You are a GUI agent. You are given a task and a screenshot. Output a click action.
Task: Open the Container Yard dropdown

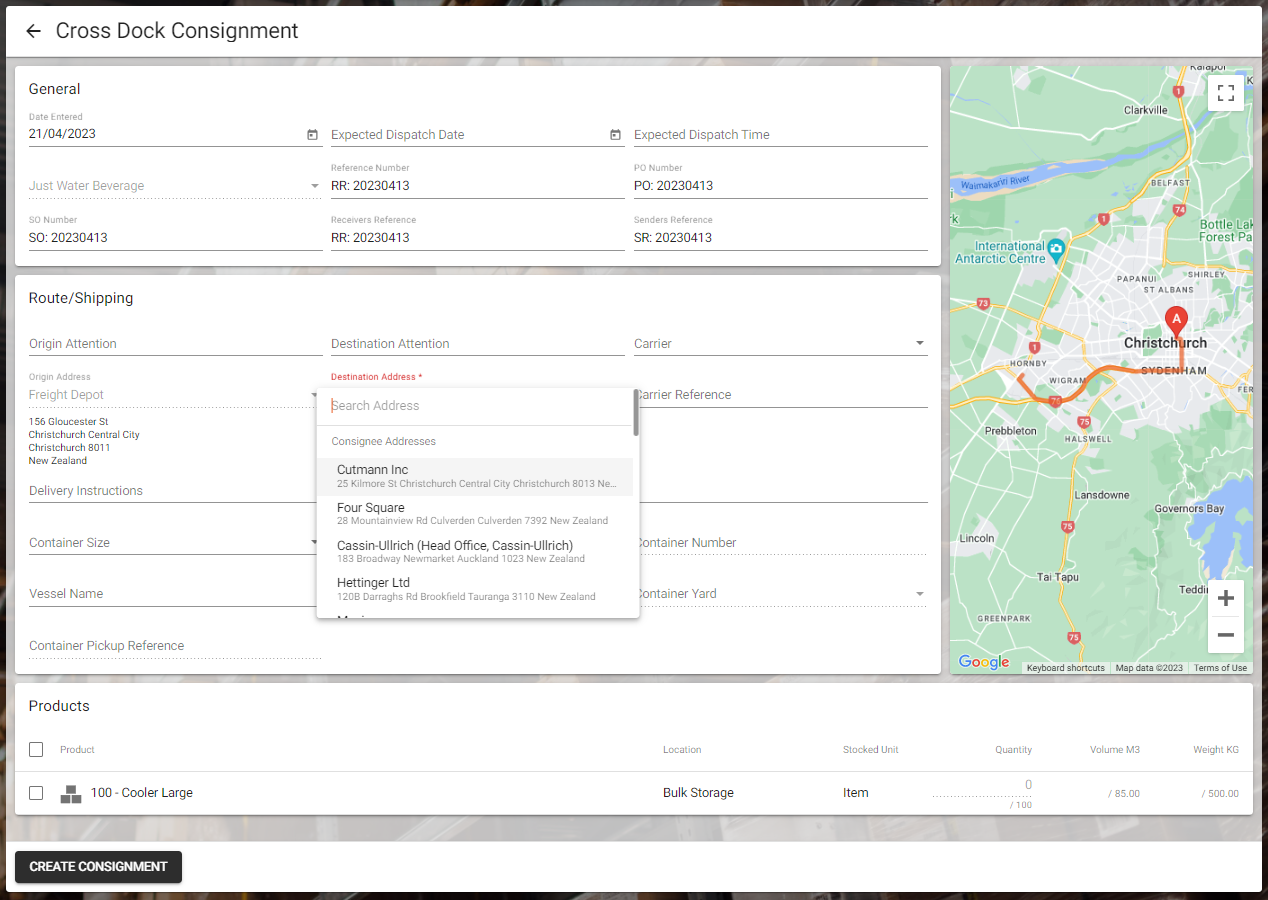781,594
